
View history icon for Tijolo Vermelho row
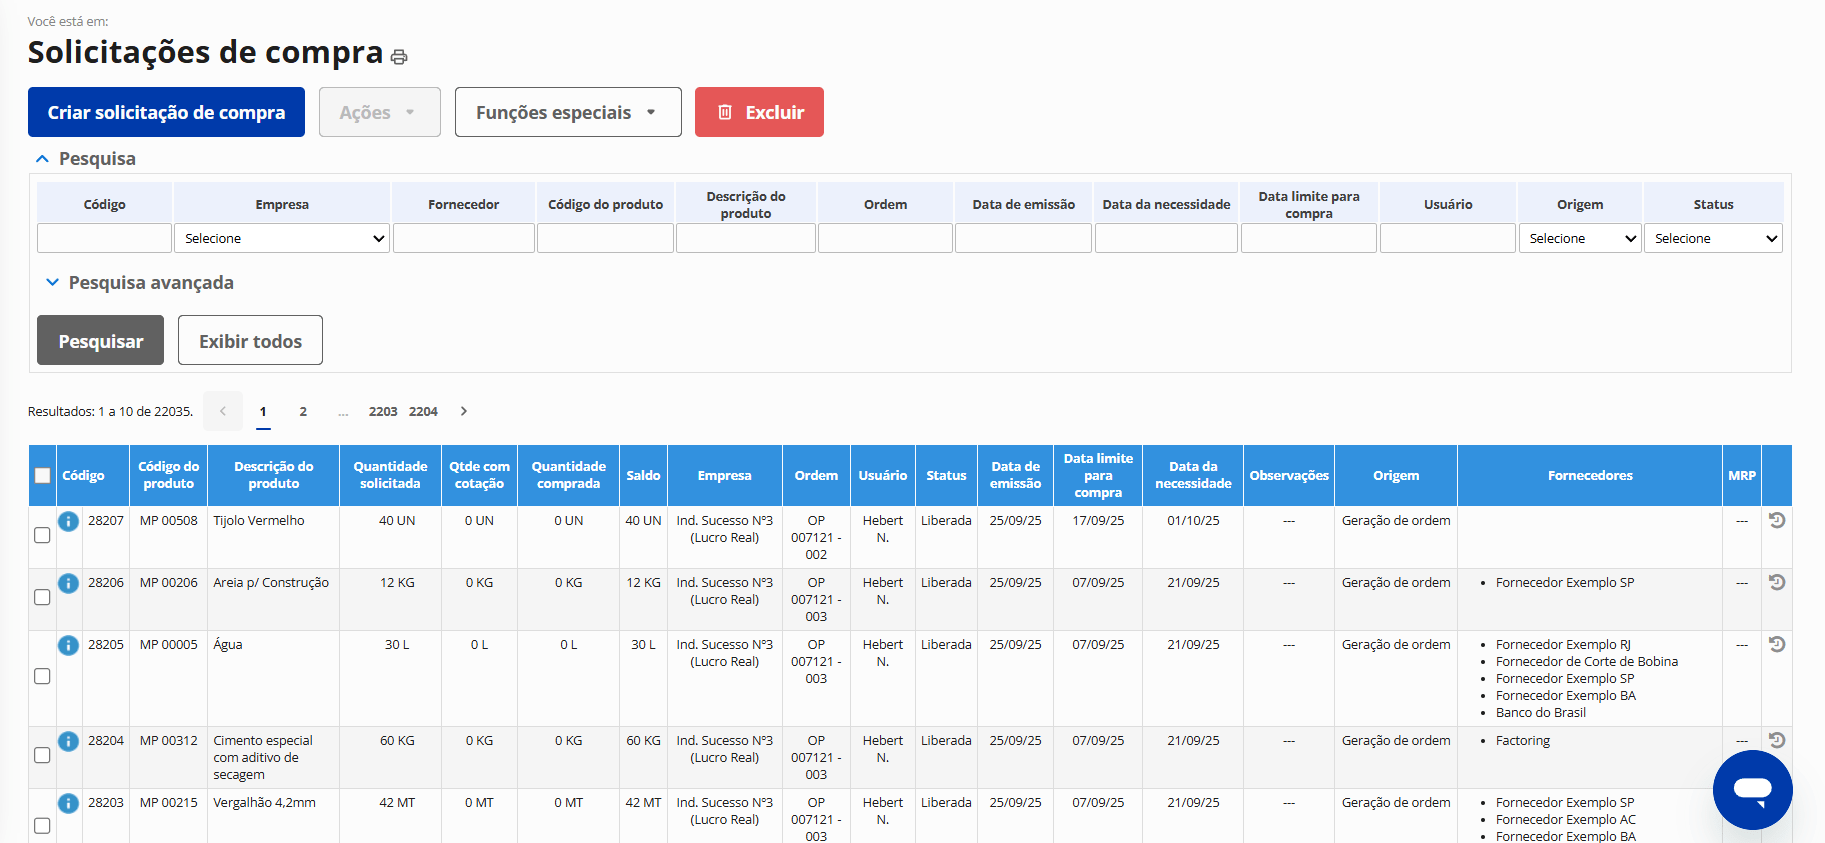pyautogui.click(x=1776, y=520)
